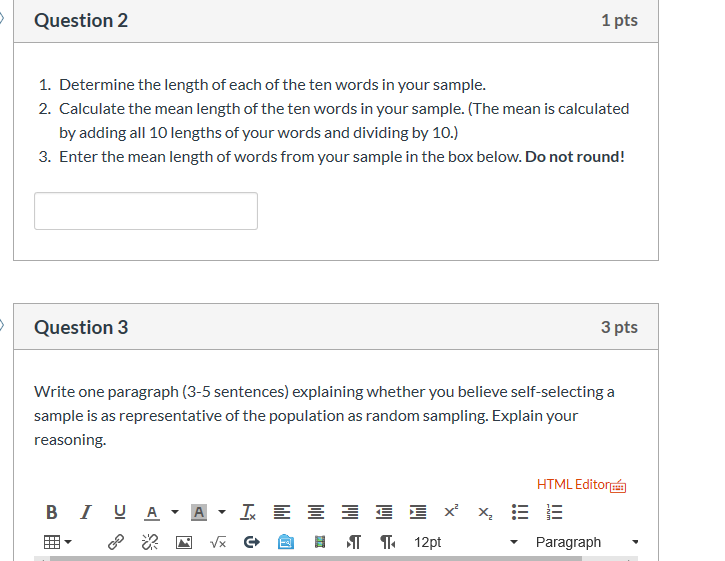Increase indent icon
725x561 pixels.
pos(418,512)
